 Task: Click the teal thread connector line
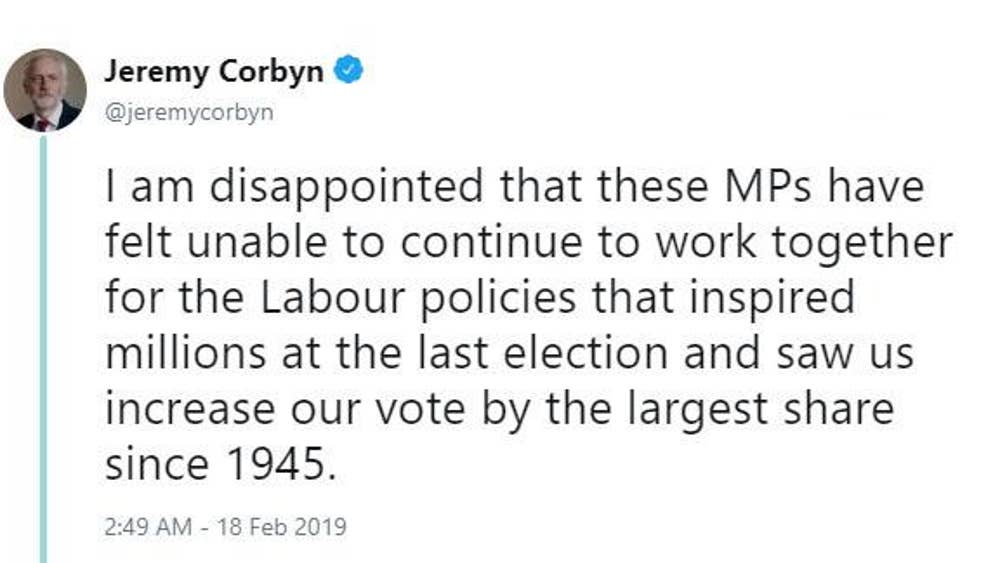43,349
